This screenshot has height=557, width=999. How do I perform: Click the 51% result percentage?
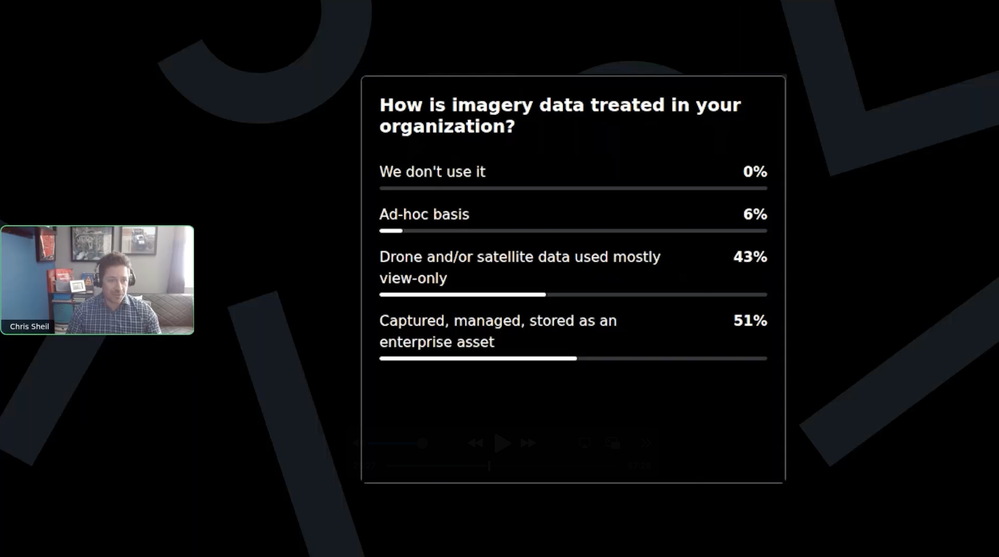pos(749,321)
